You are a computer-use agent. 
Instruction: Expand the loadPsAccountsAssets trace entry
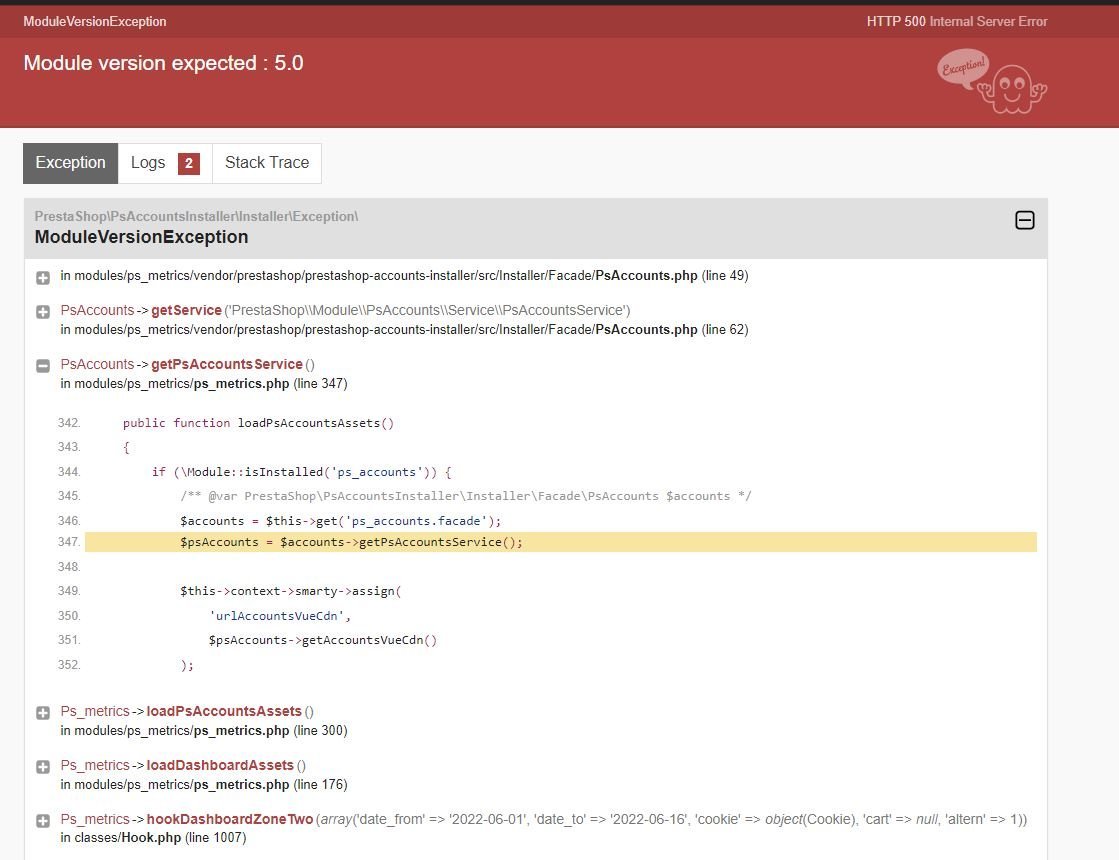click(43, 712)
